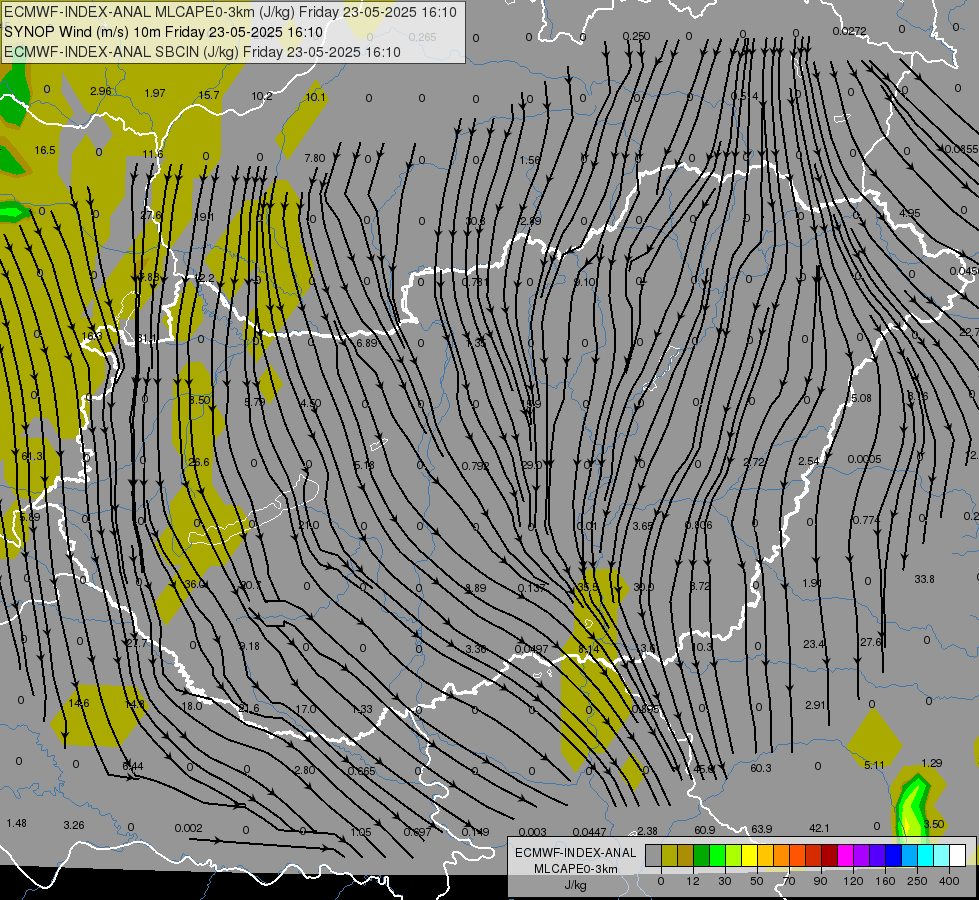The height and width of the screenshot is (900, 979).
Task: Click the grid value 3.26
Action: click(74, 825)
